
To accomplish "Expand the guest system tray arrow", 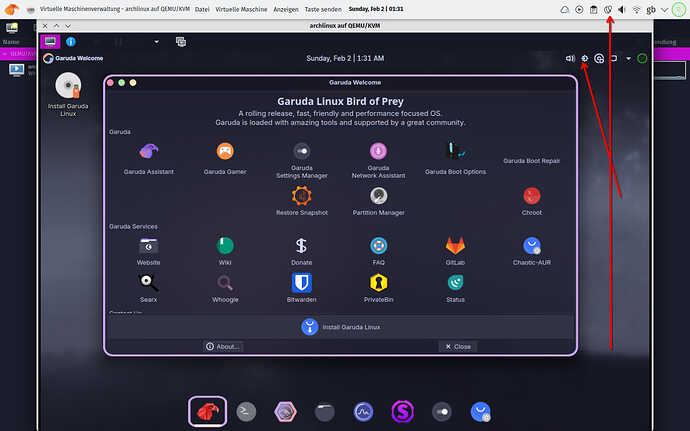I will point(628,59).
